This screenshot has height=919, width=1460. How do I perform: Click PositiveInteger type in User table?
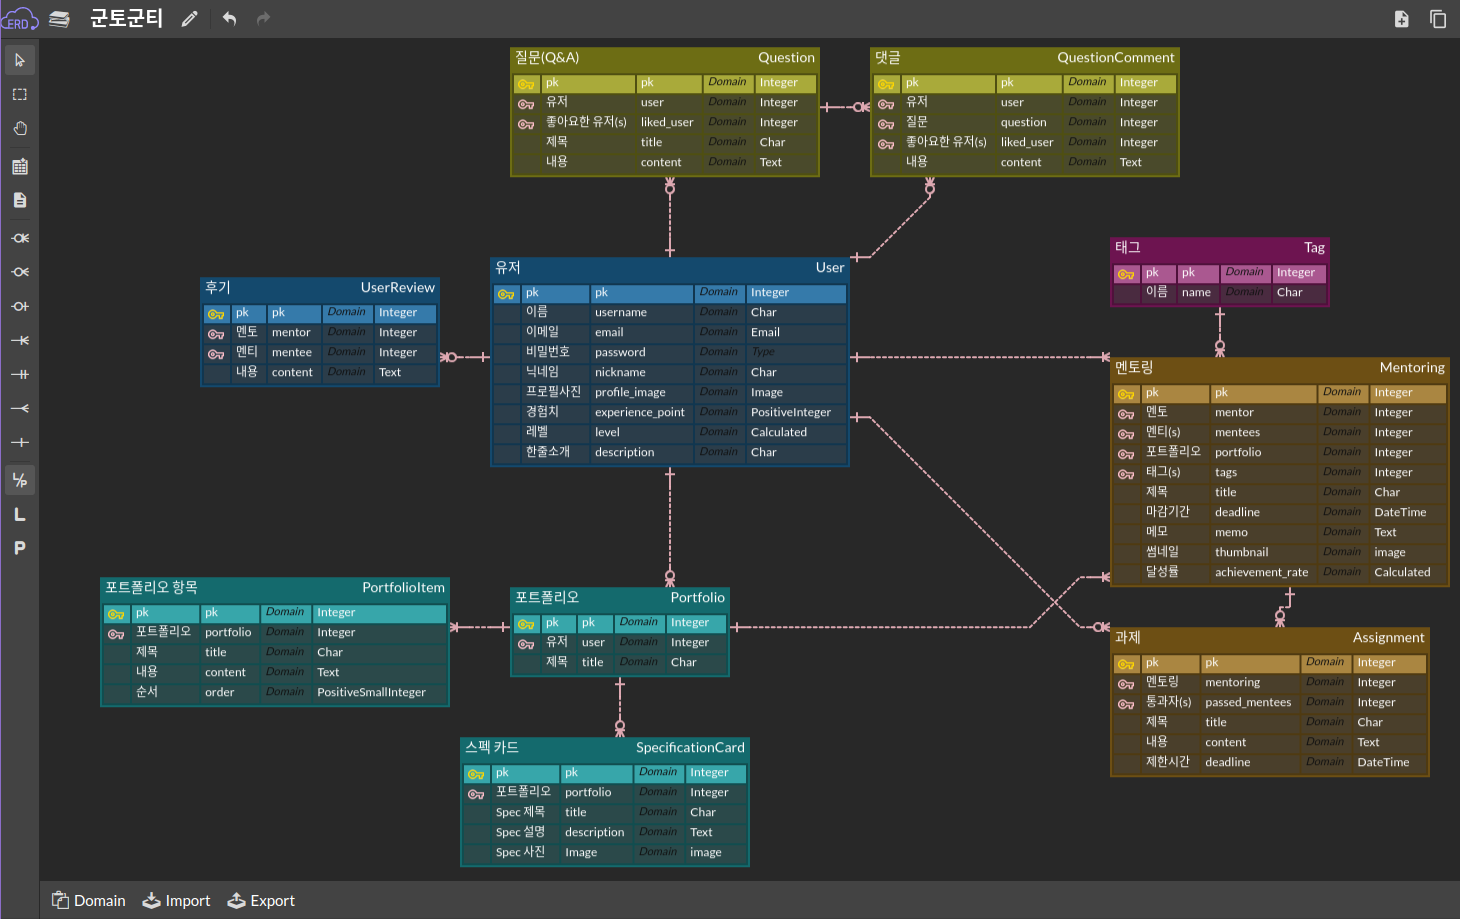click(x=791, y=413)
